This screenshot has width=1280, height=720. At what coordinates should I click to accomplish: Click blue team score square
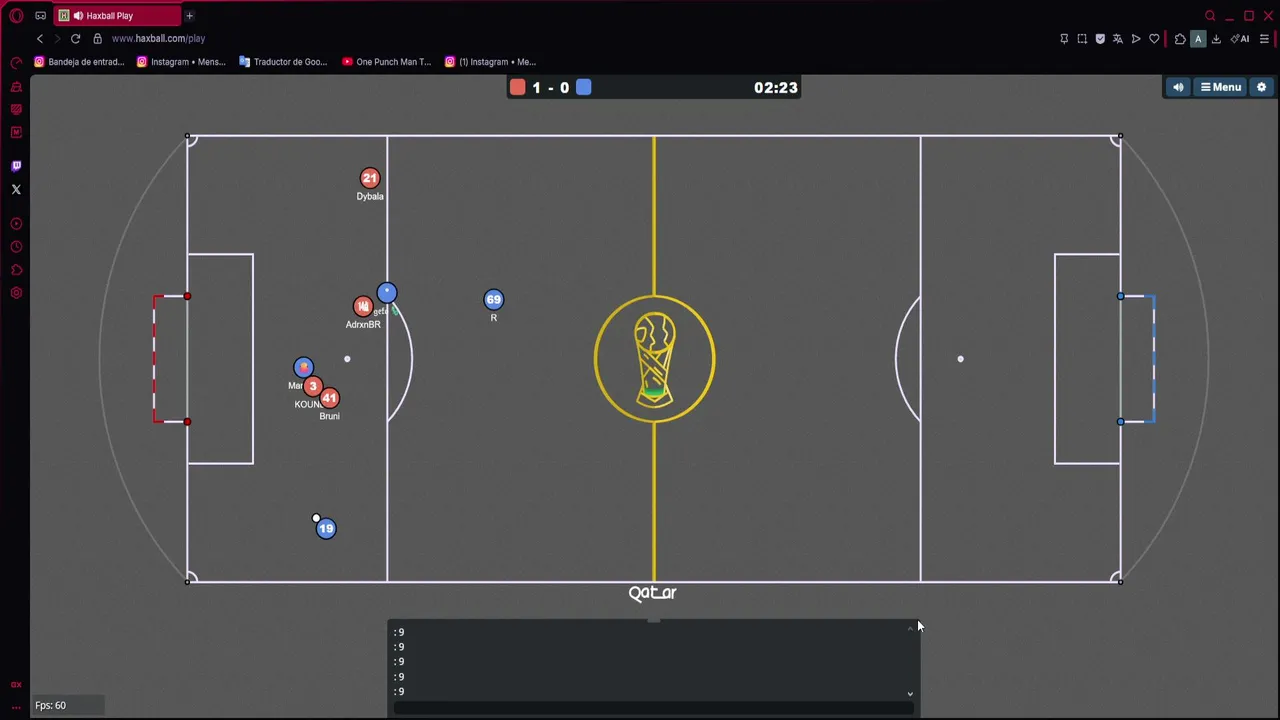pyautogui.click(x=584, y=88)
